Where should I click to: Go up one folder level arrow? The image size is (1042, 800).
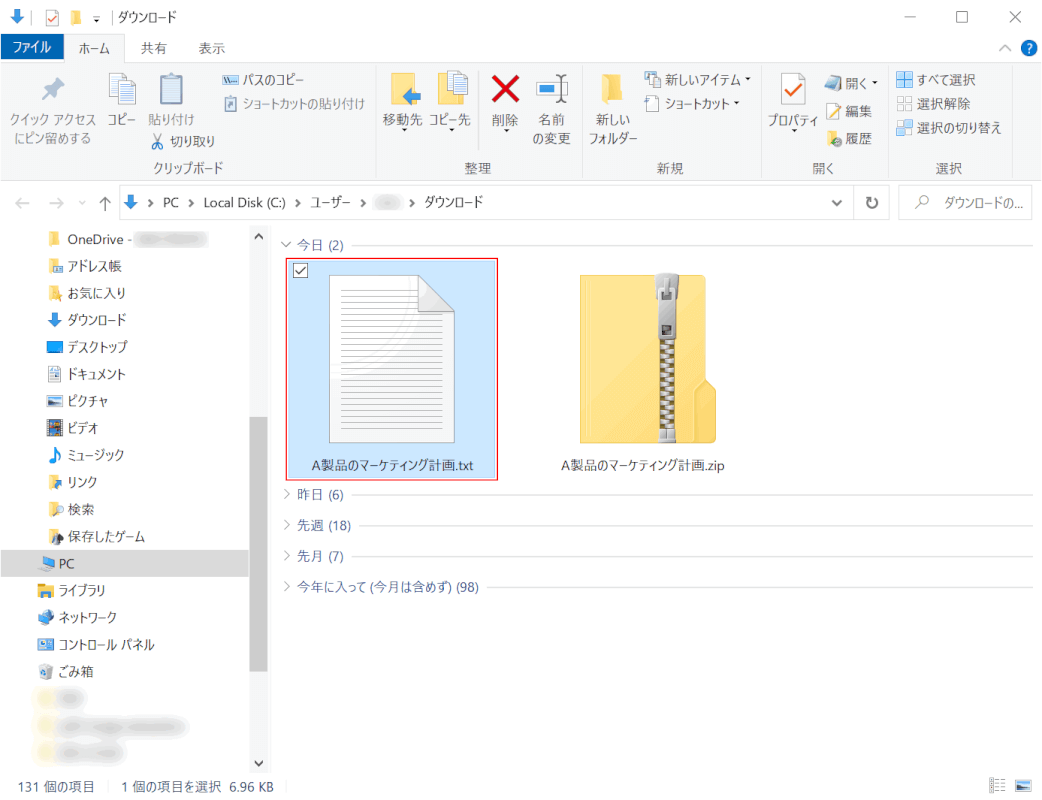pos(105,203)
